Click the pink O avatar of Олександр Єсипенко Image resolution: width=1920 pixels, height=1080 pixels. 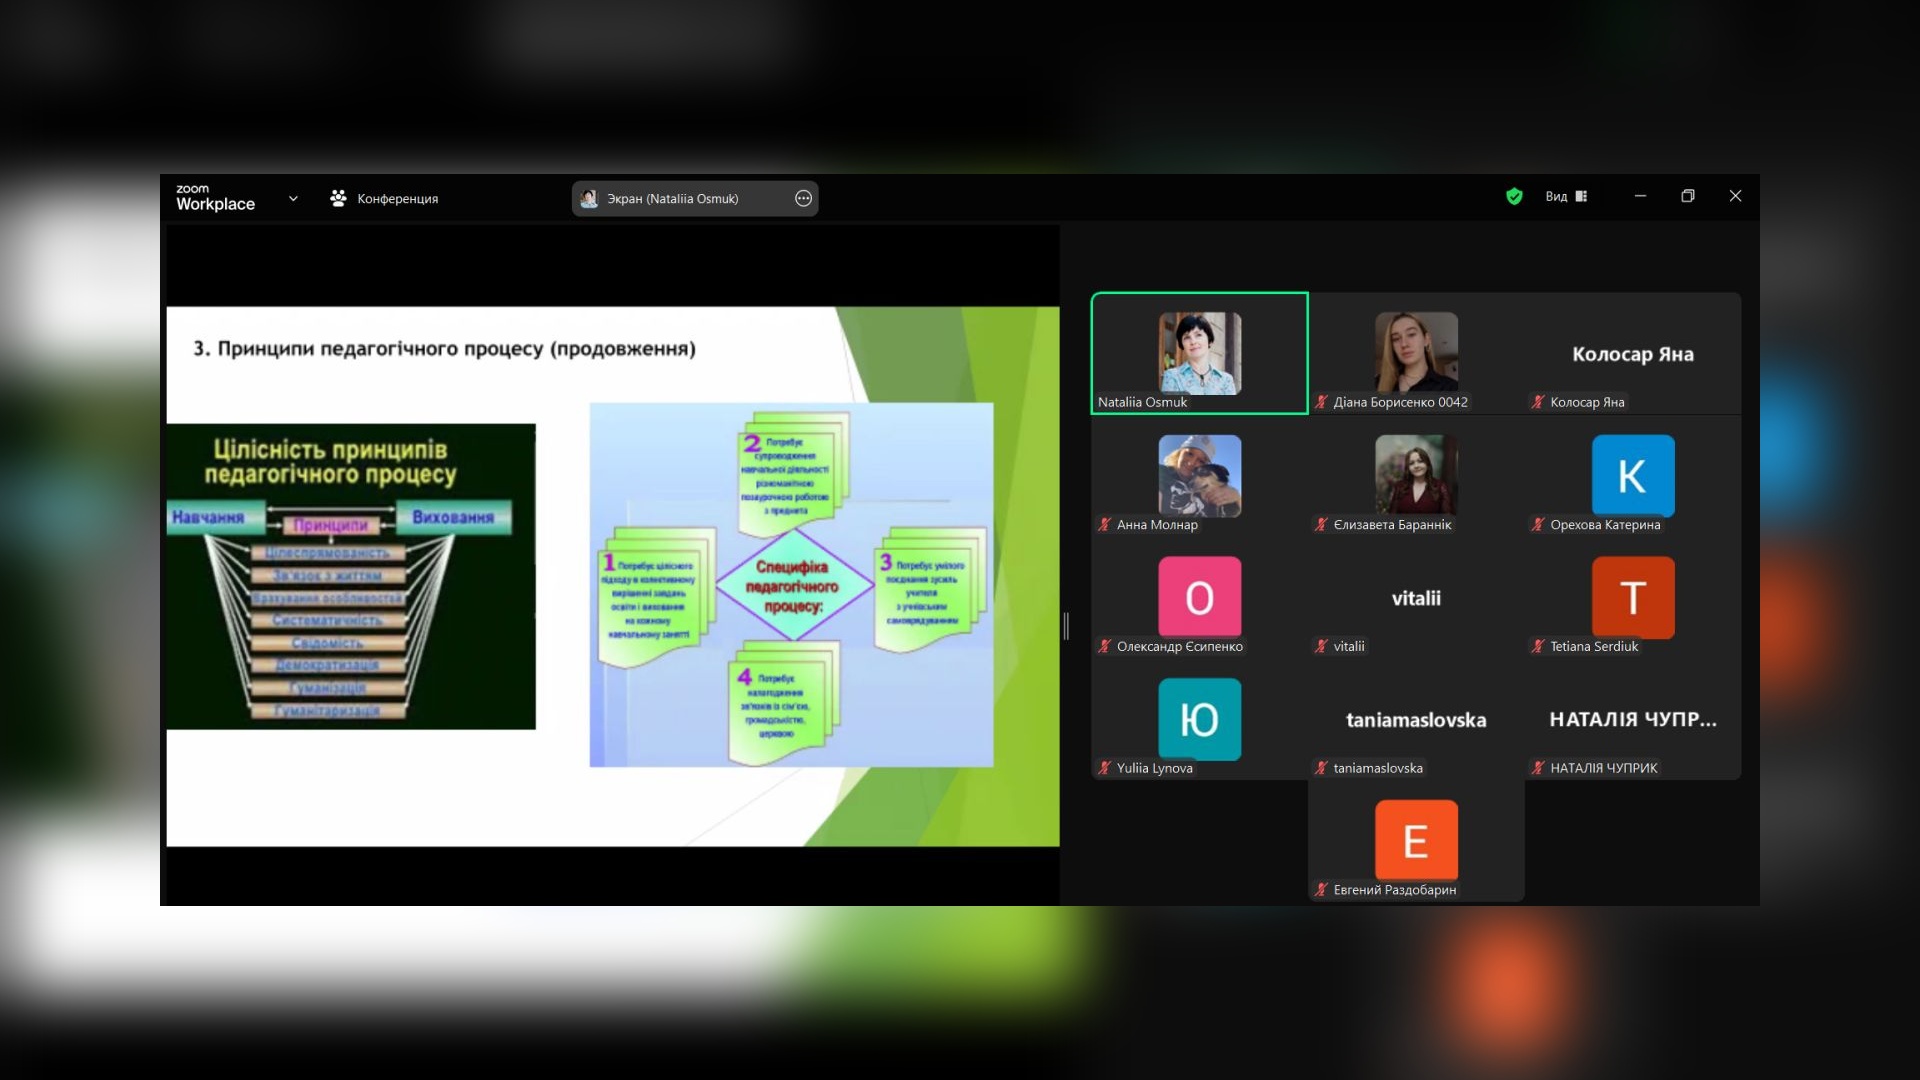[1199, 597]
